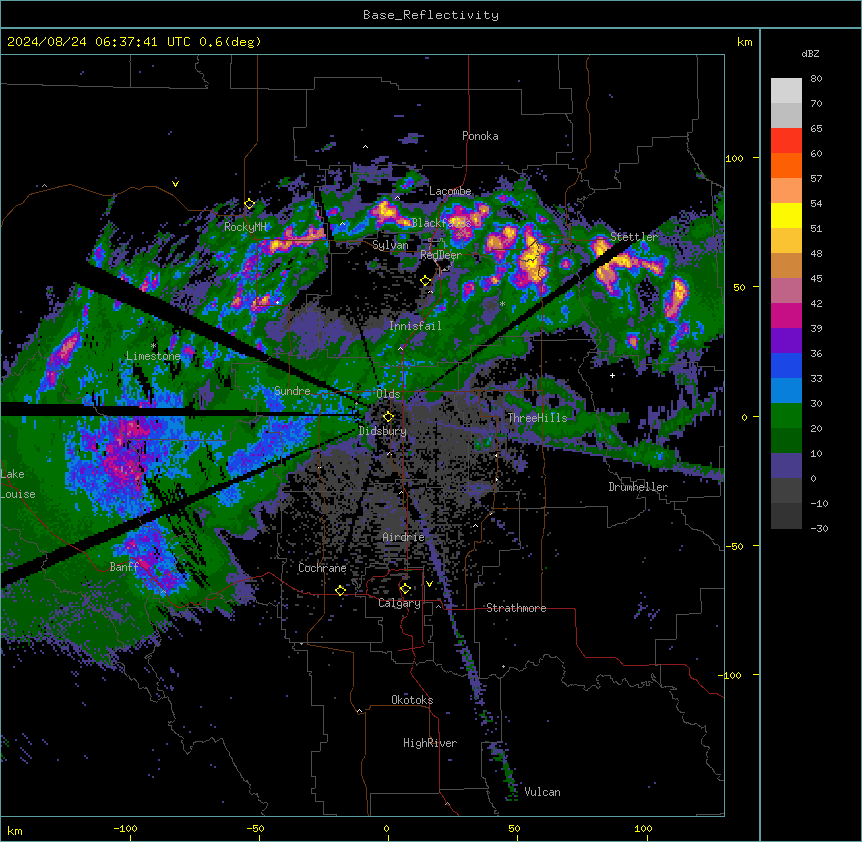862x842 pixels.
Task: Select the Banff town label
Action: pos(124,567)
